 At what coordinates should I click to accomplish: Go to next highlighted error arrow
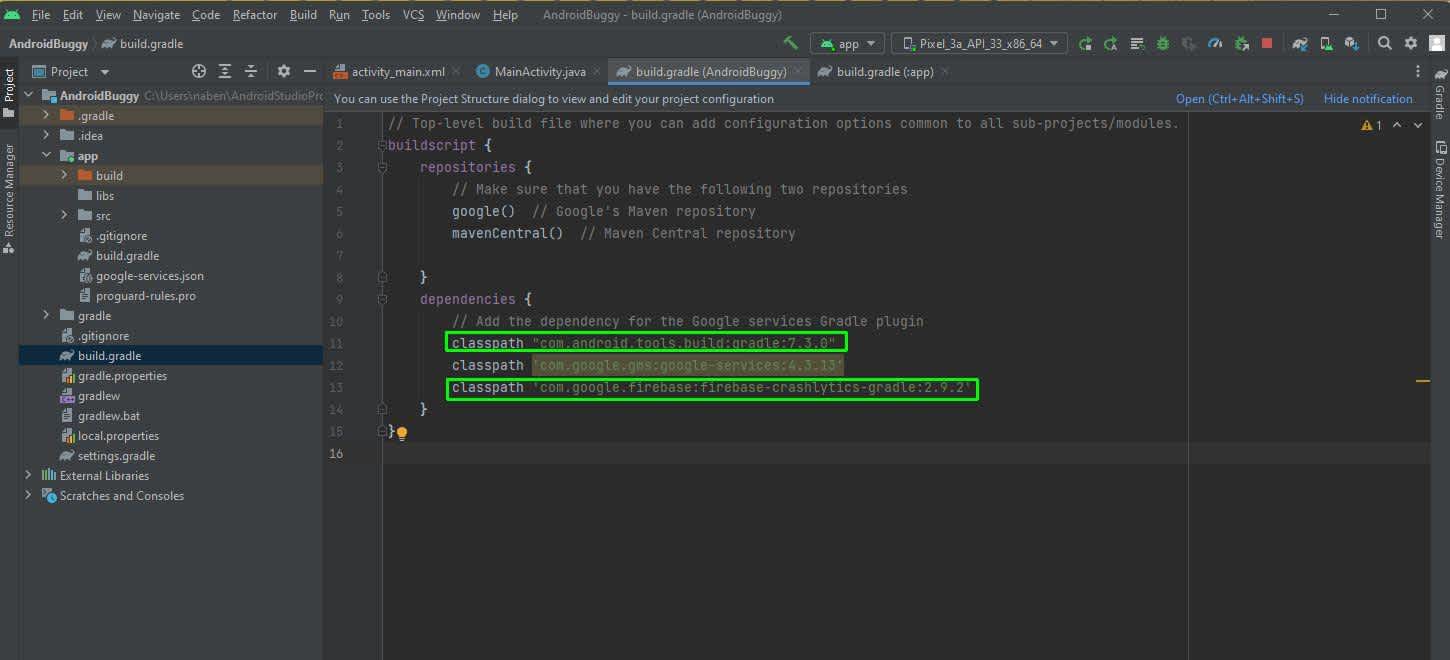(x=1419, y=125)
